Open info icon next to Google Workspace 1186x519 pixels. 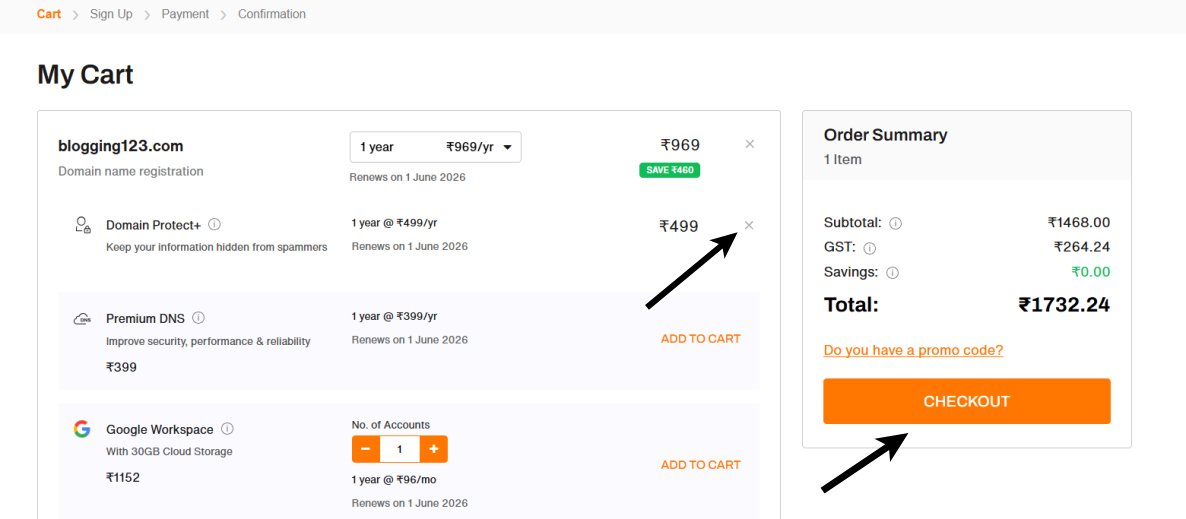click(x=227, y=429)
